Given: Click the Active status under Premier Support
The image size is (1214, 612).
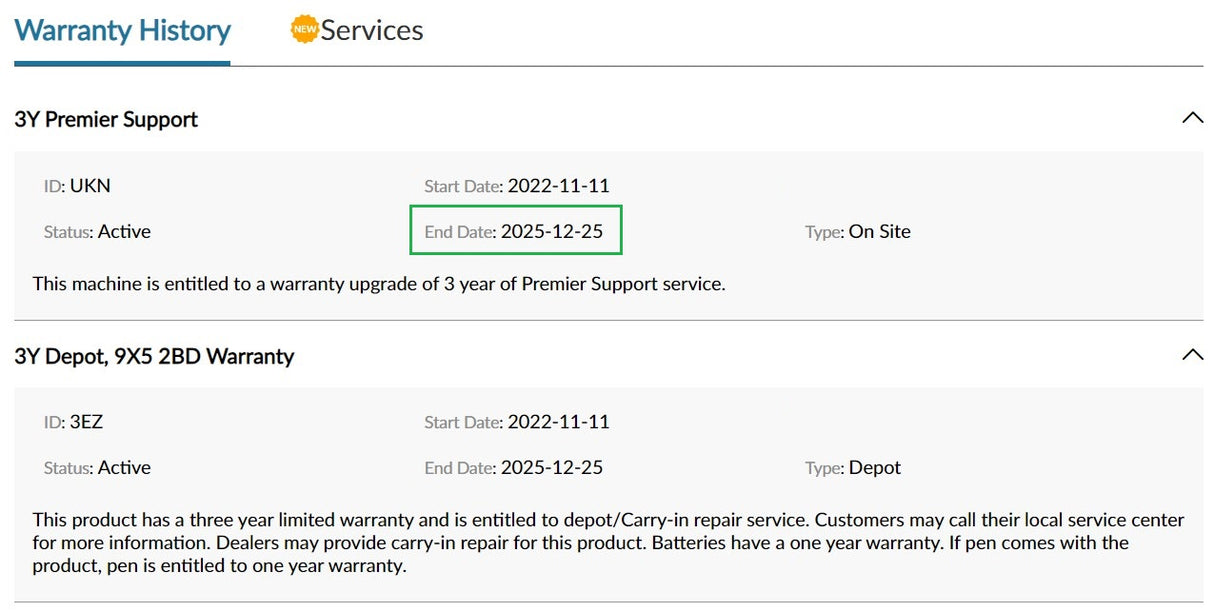Looking at the screenshot, I should point(124,232).
